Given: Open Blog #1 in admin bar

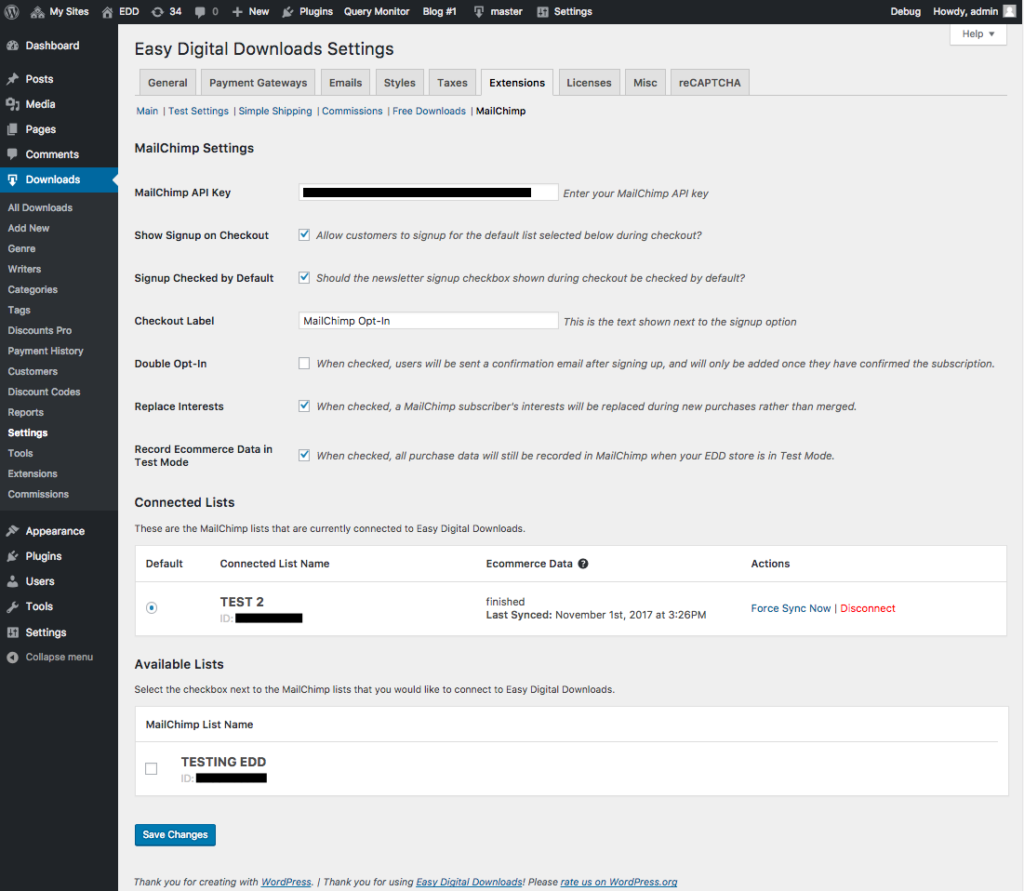Looking at the screenshot, I should 440,12.
